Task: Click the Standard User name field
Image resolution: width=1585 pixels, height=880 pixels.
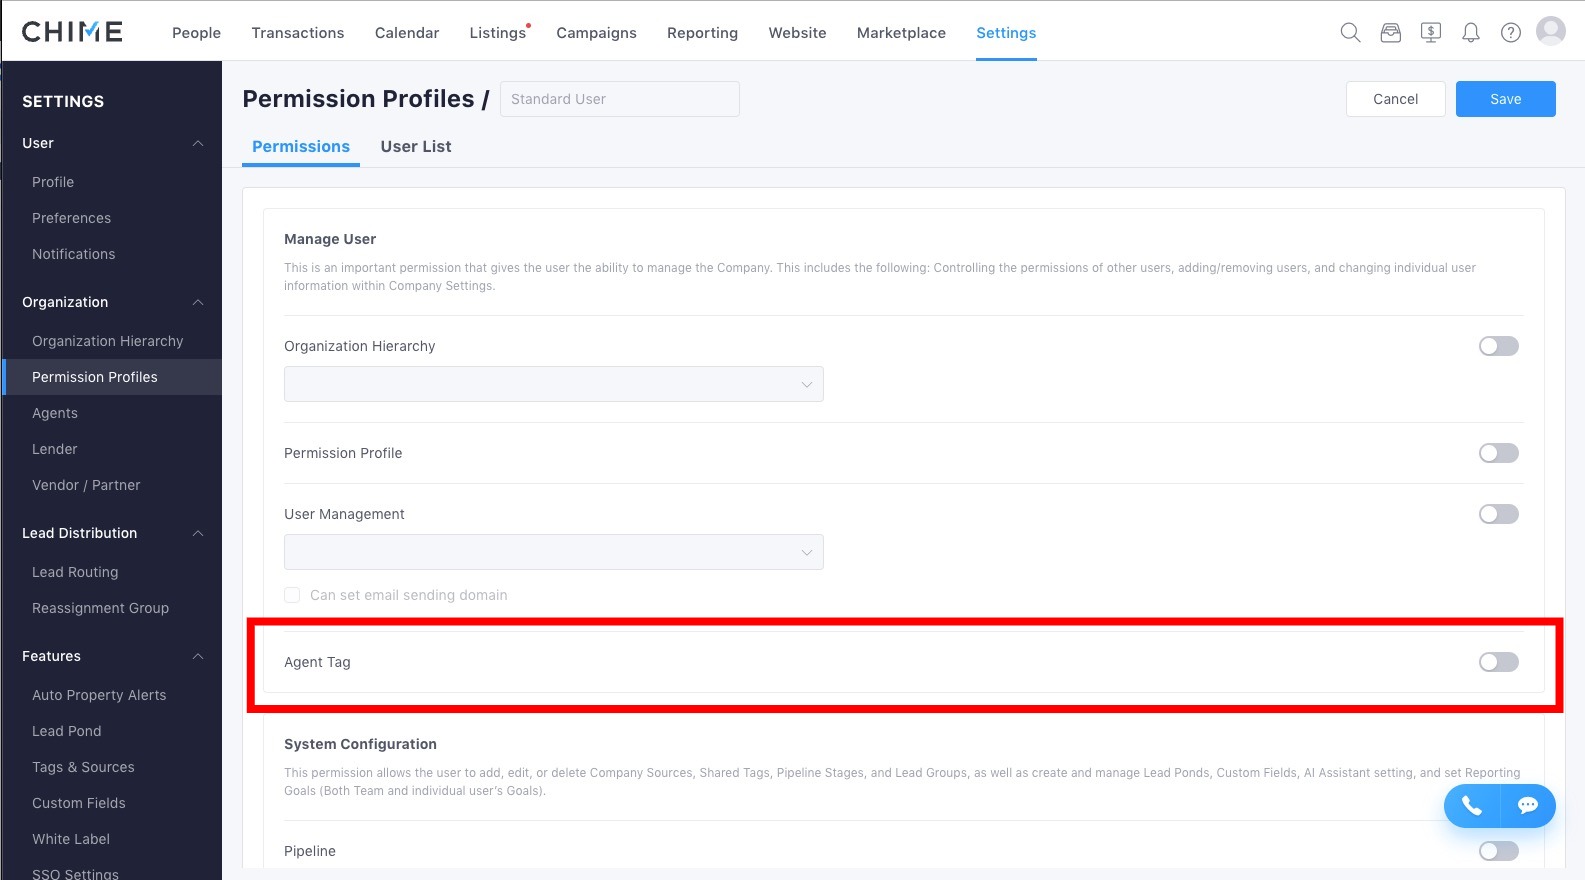Action: tap(620, 99)
